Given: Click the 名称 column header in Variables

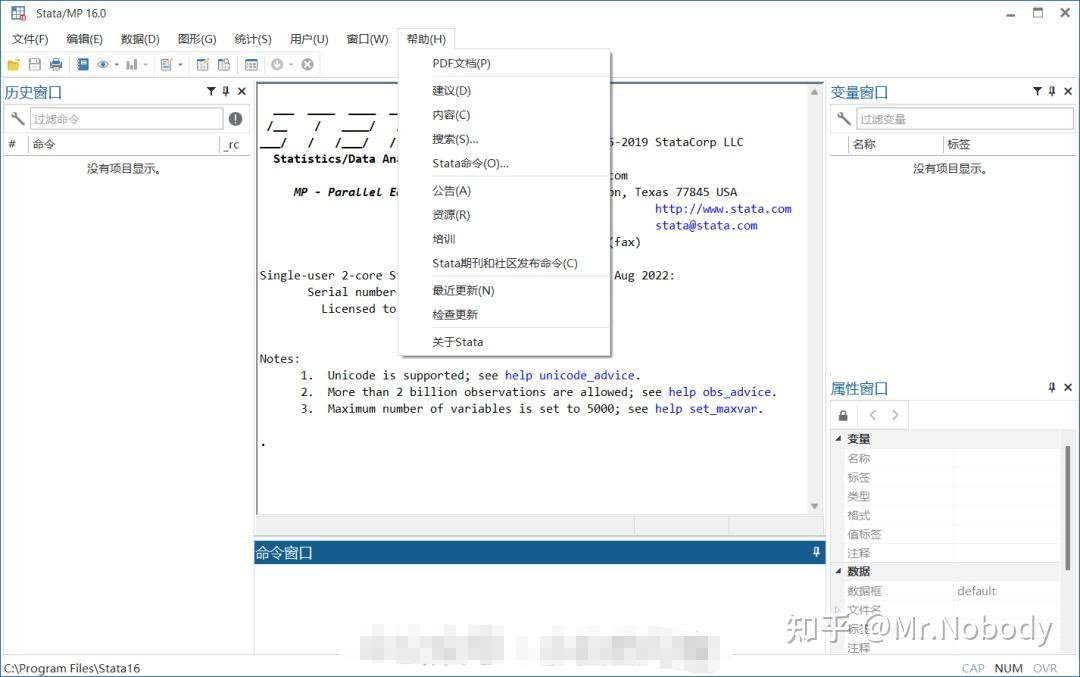Looking at the screenshot, I should point(864,144).
